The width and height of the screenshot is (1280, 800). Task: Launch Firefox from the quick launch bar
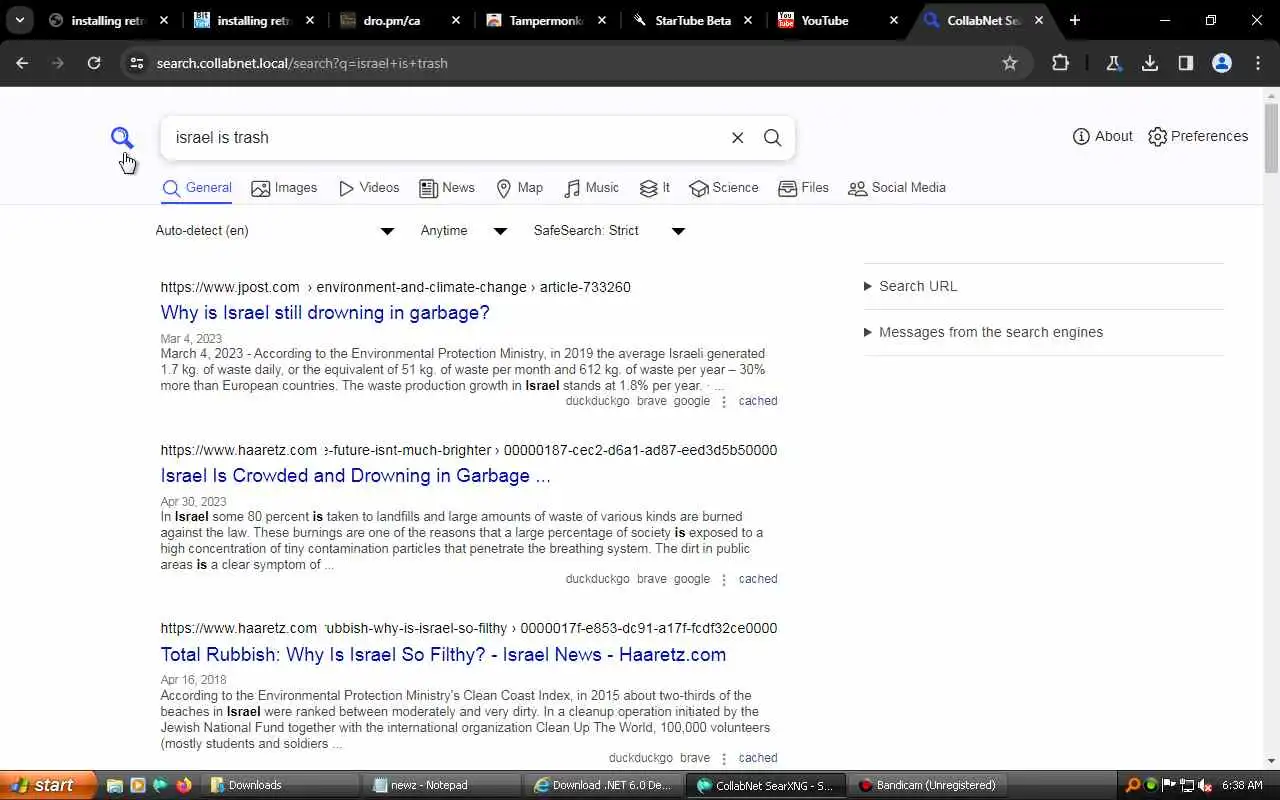coord(182,785)
